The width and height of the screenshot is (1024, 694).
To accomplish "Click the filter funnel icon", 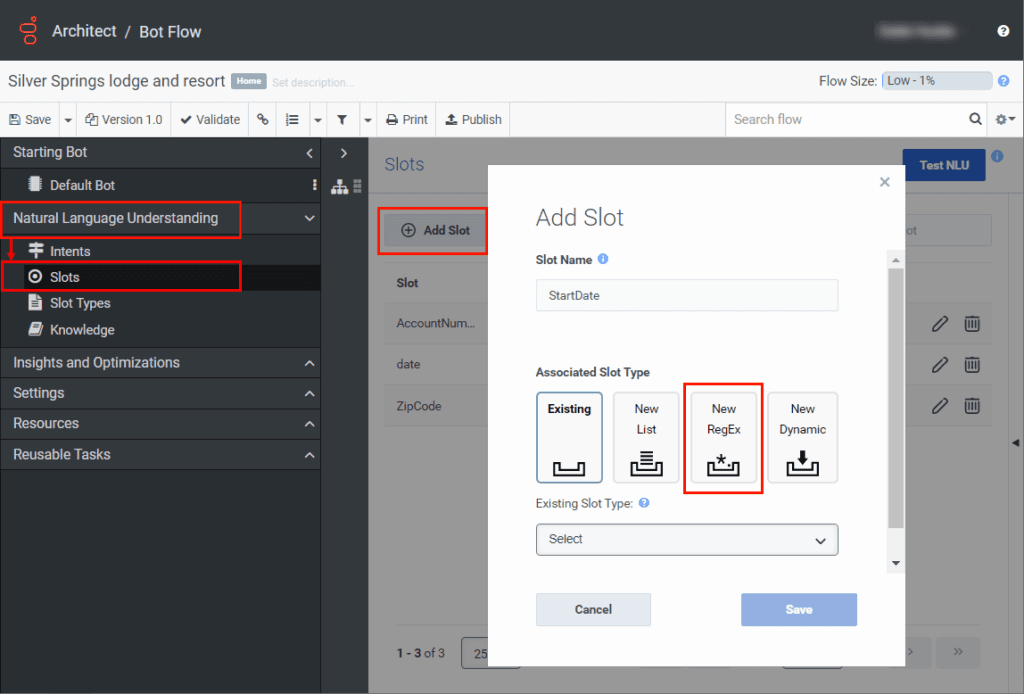I will pyautogui.click(x=342, y=119).
